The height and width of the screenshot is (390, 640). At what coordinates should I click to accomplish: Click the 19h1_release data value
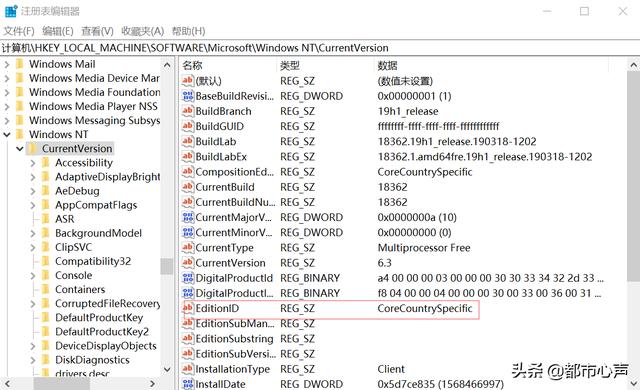click(408, 111)
